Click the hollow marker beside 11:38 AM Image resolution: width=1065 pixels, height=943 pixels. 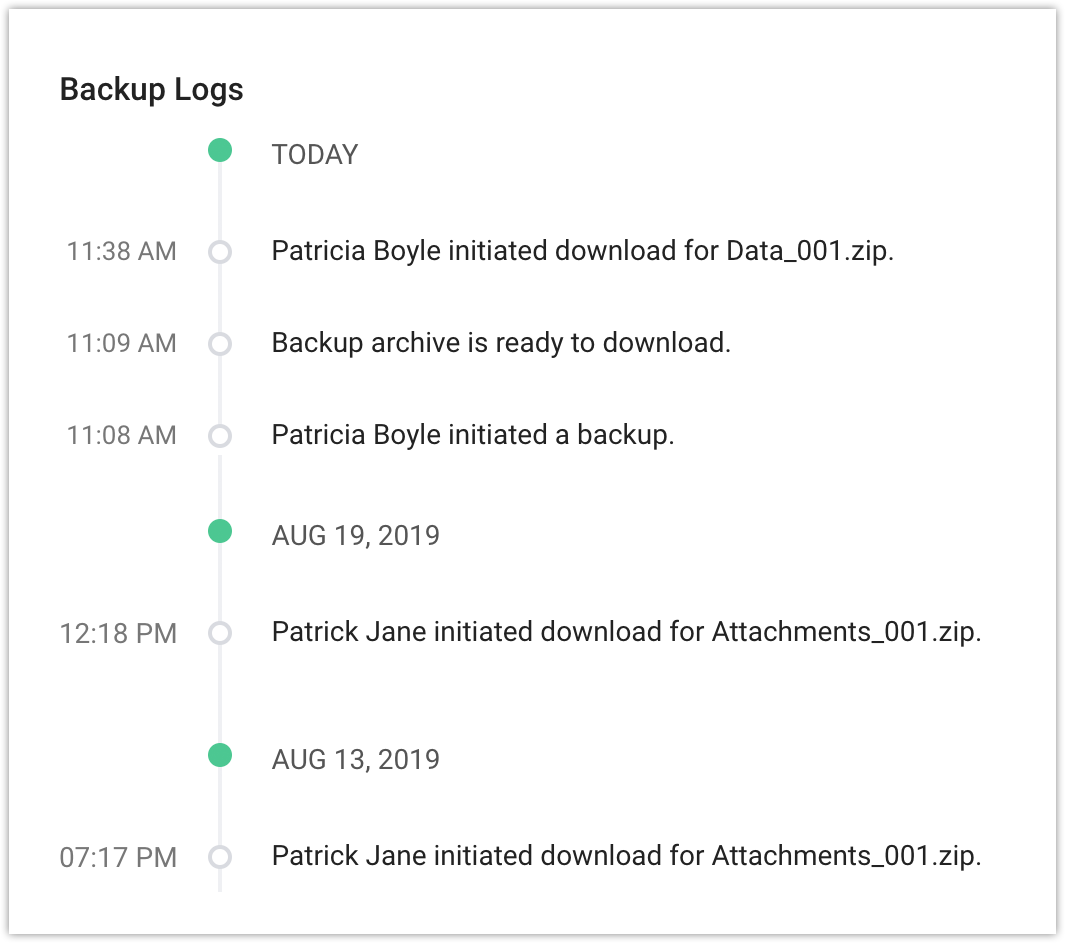coord(220,251)
